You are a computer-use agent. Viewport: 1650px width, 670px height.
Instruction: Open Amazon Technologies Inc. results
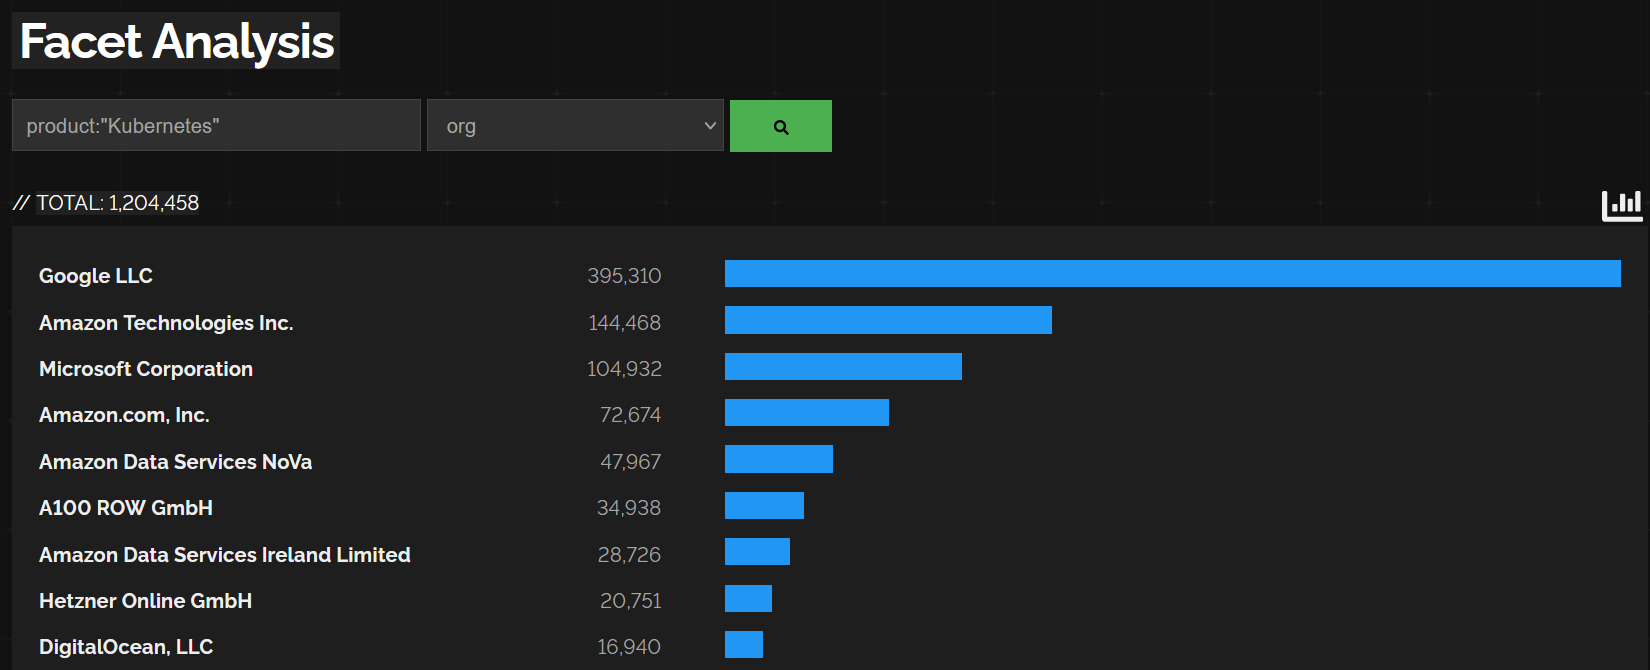coord(166,323)
